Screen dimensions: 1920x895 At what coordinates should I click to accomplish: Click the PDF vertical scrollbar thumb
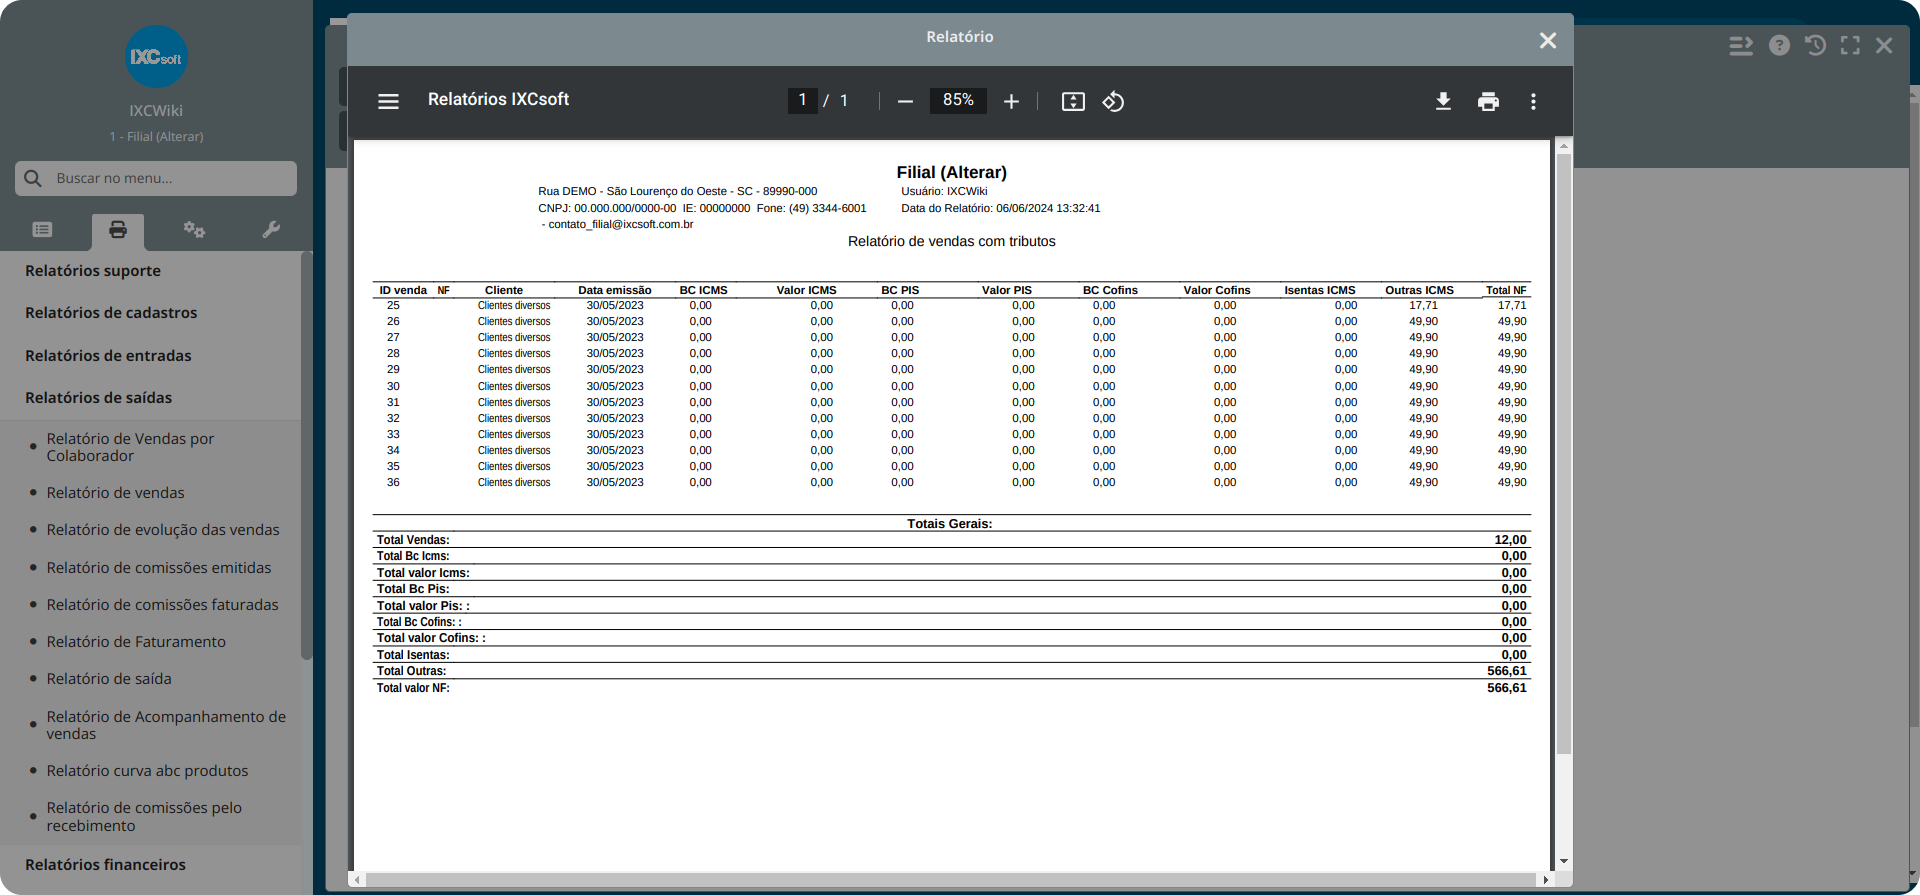click(x=1564, y=453)
